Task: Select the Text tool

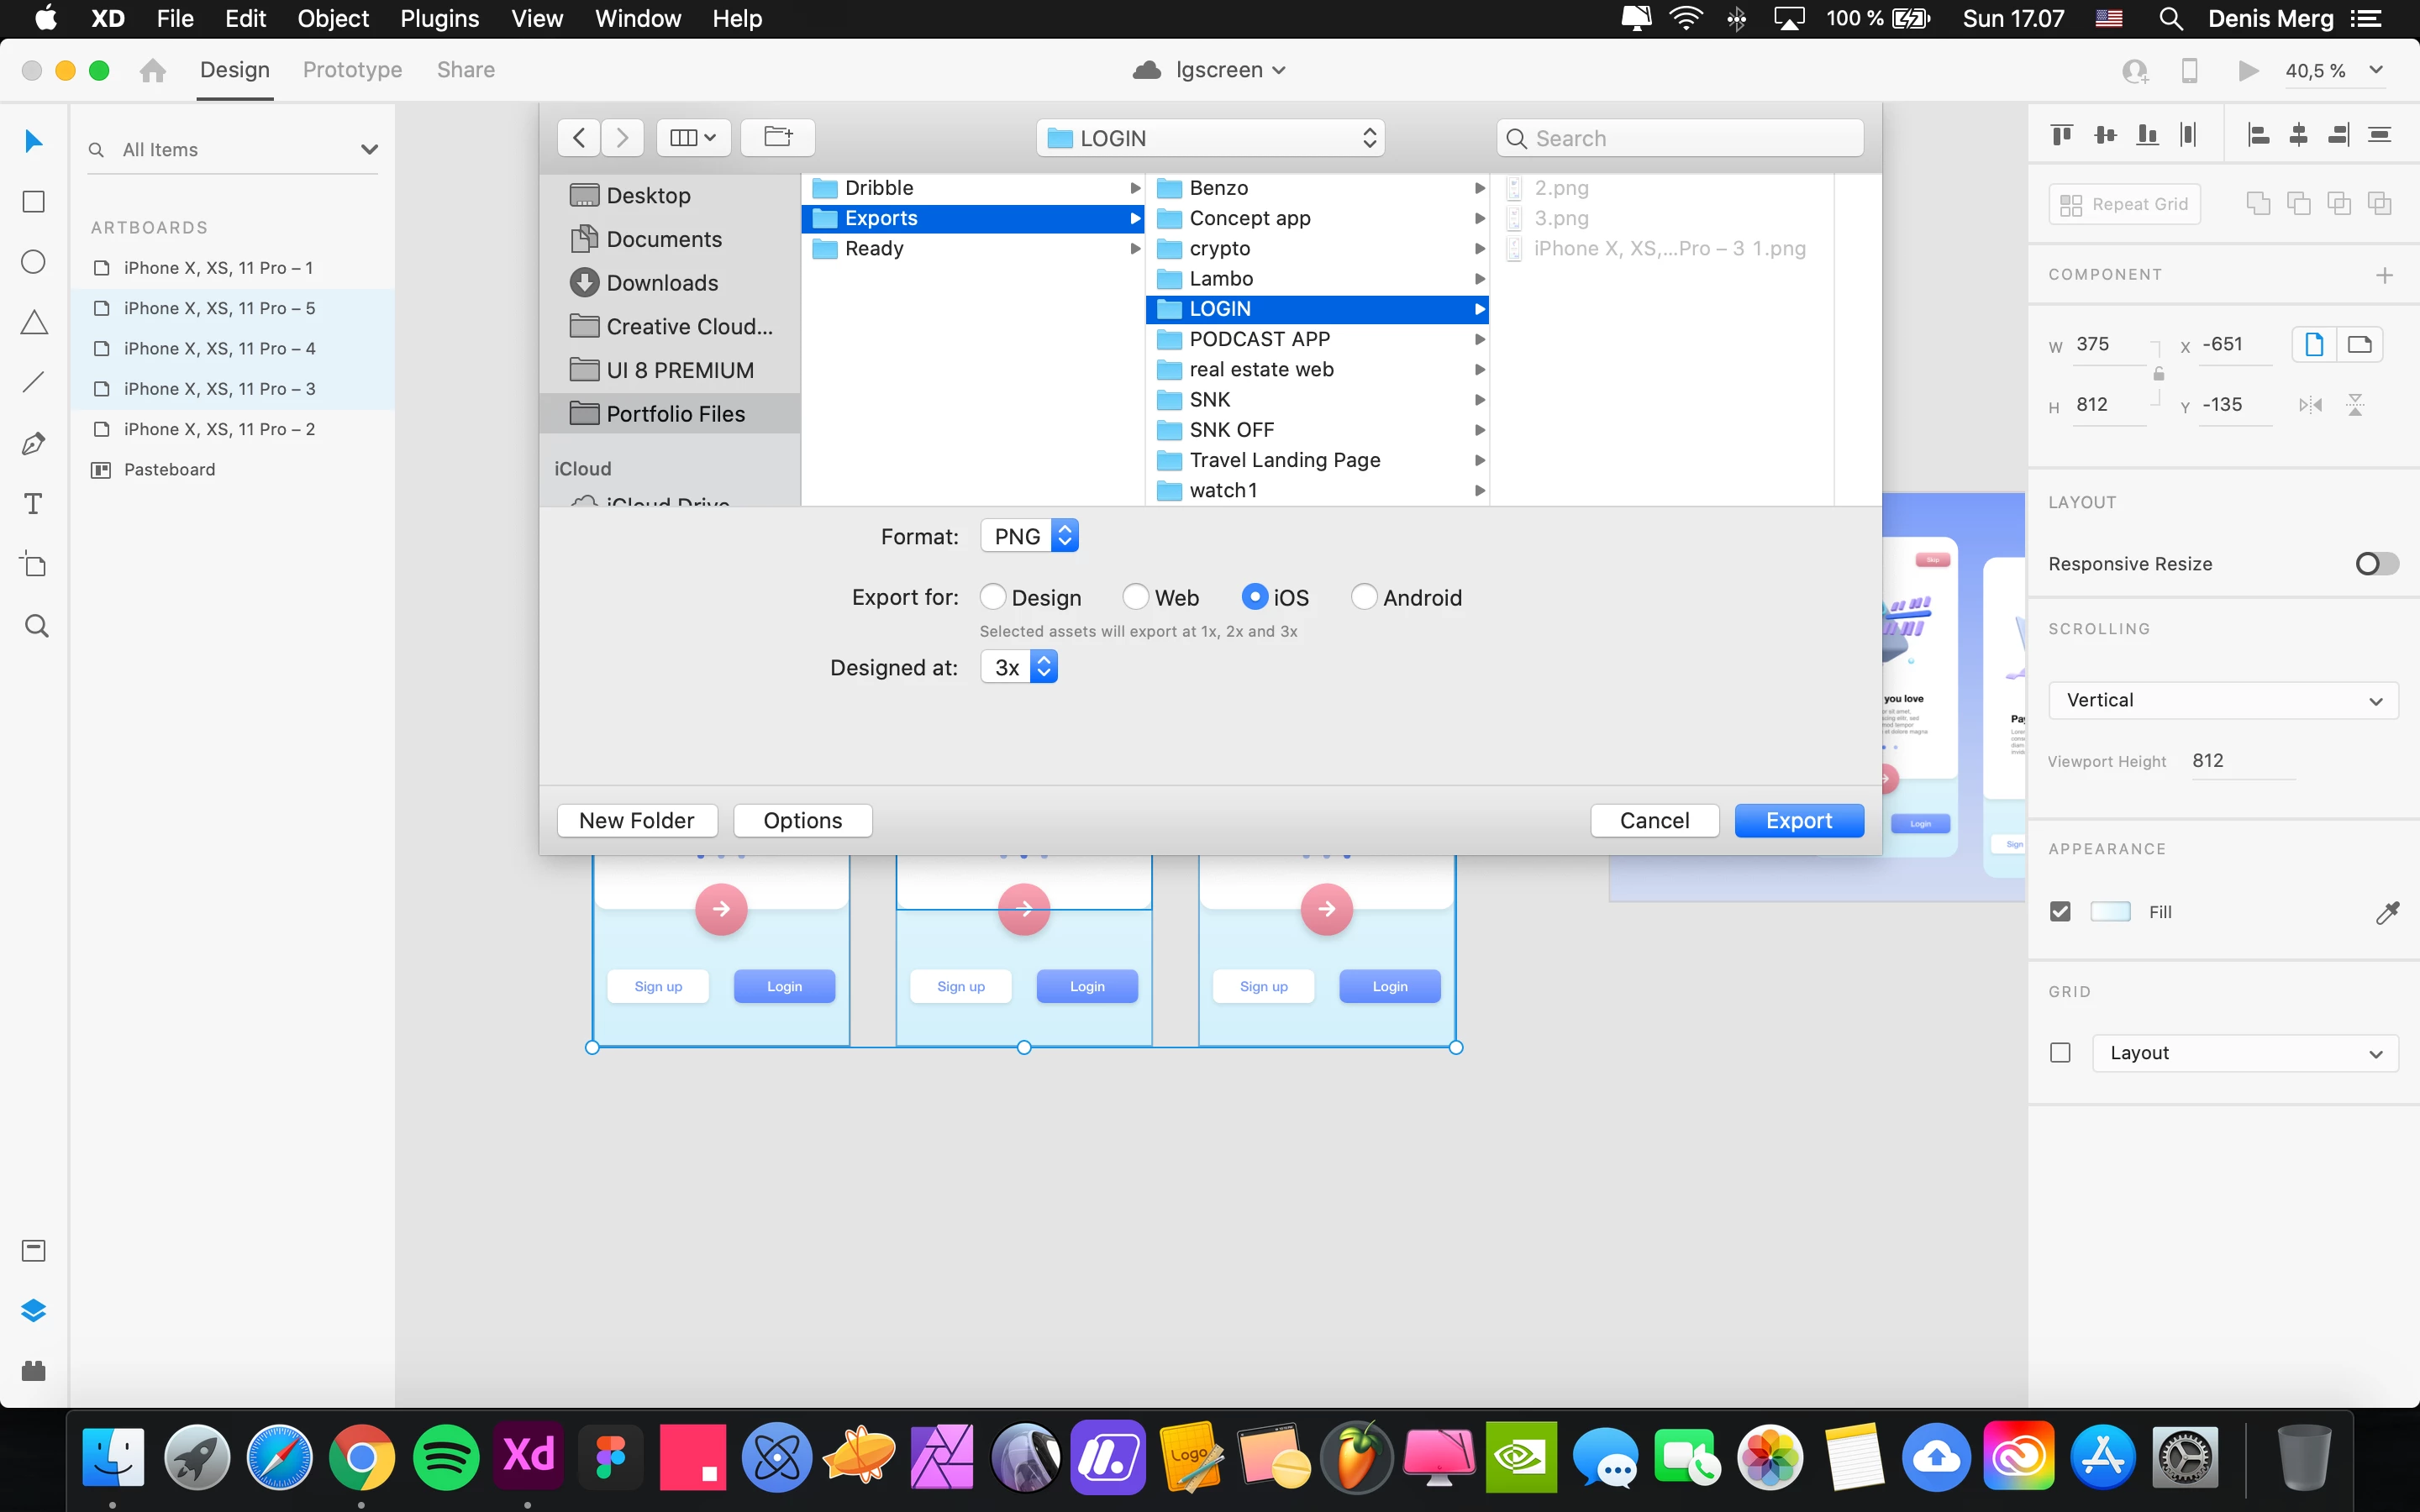Action: click(x=34, y=504)
